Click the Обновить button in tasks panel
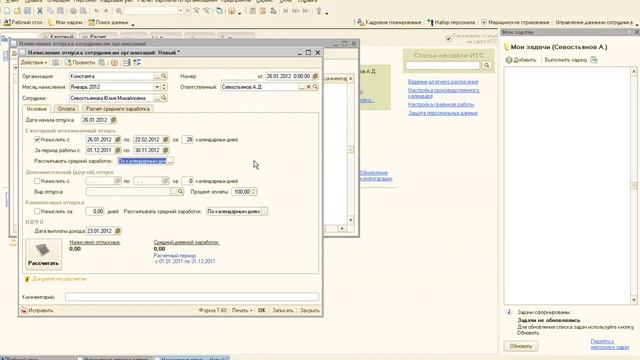Viewport: 640px width, 360px height. 521,346
